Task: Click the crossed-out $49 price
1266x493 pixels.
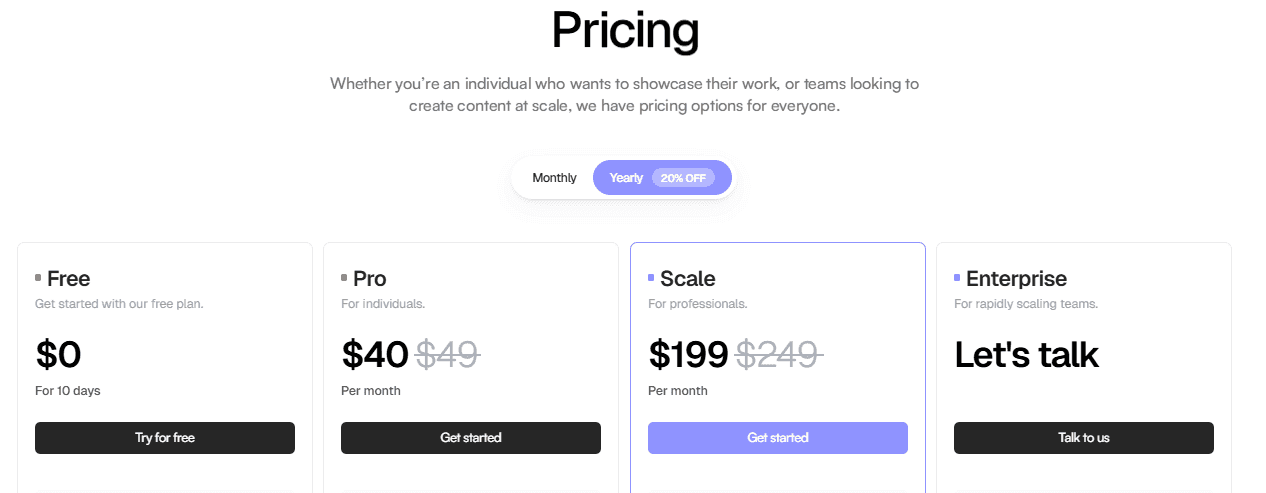Action: click(x=447, y=355)
